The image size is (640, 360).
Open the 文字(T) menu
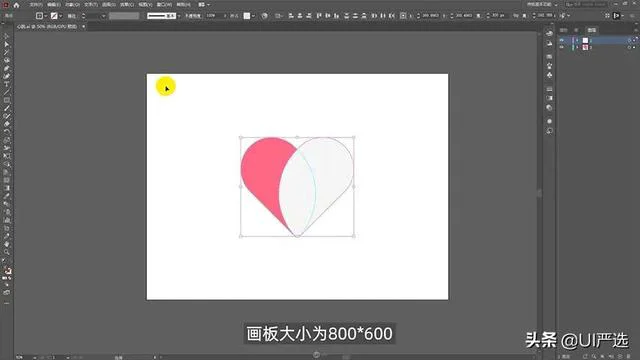pyautogui.click(x=91, y=5)
